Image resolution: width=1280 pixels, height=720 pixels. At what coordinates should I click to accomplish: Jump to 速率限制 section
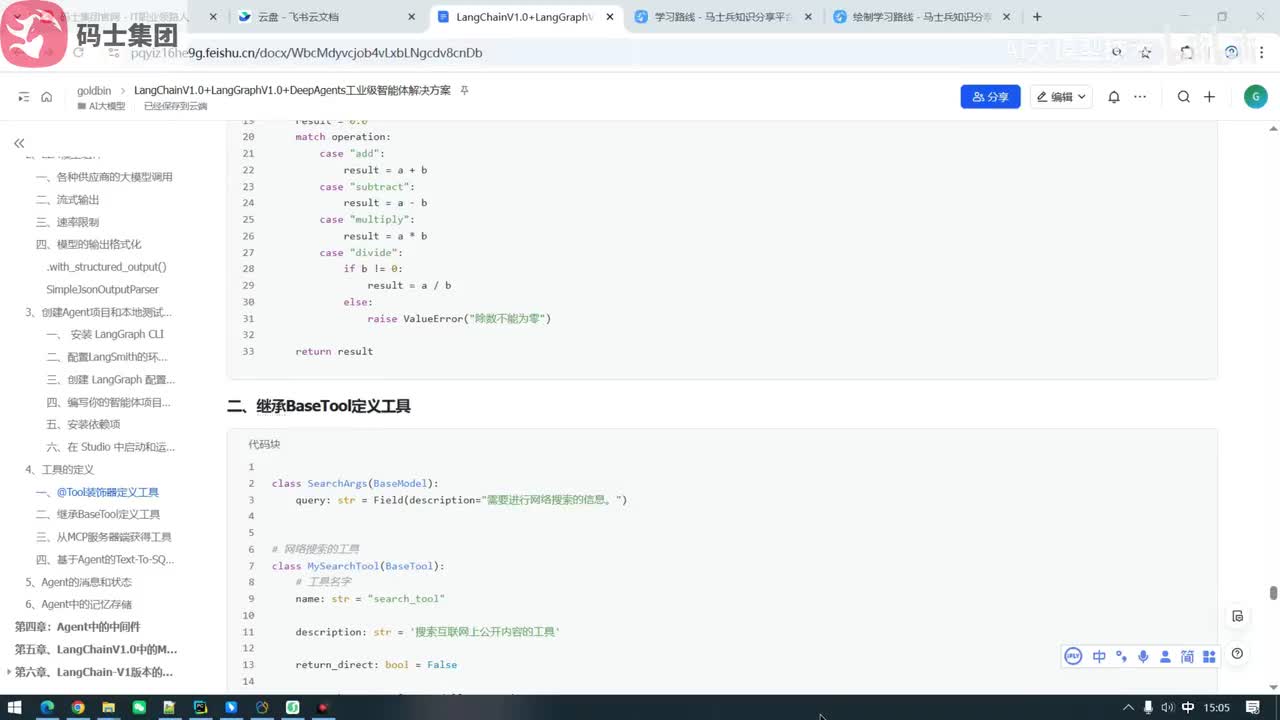(67, 222)
